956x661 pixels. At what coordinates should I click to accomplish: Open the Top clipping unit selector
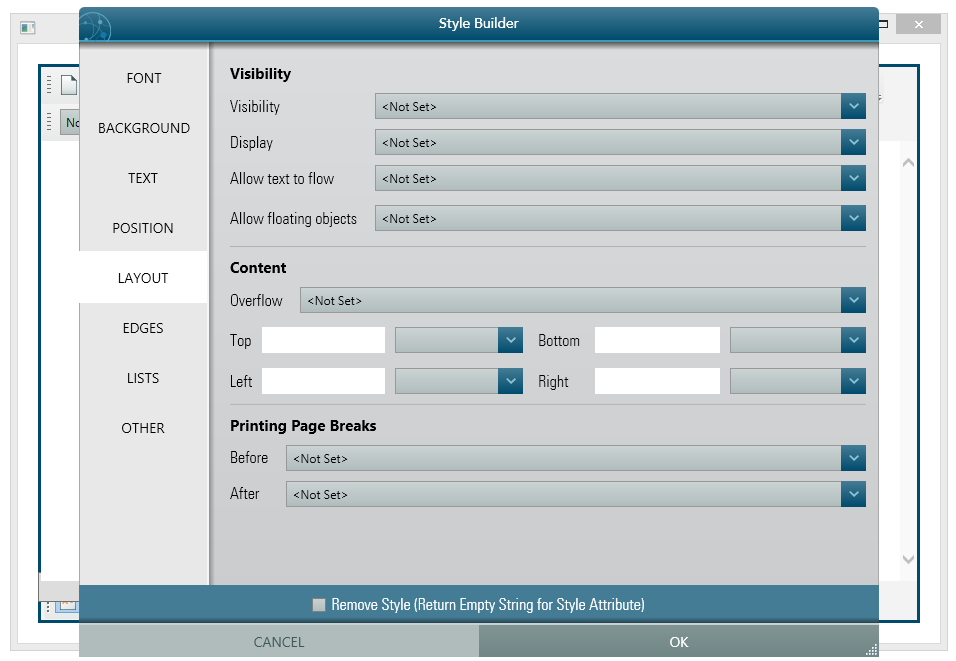[511, 340]
